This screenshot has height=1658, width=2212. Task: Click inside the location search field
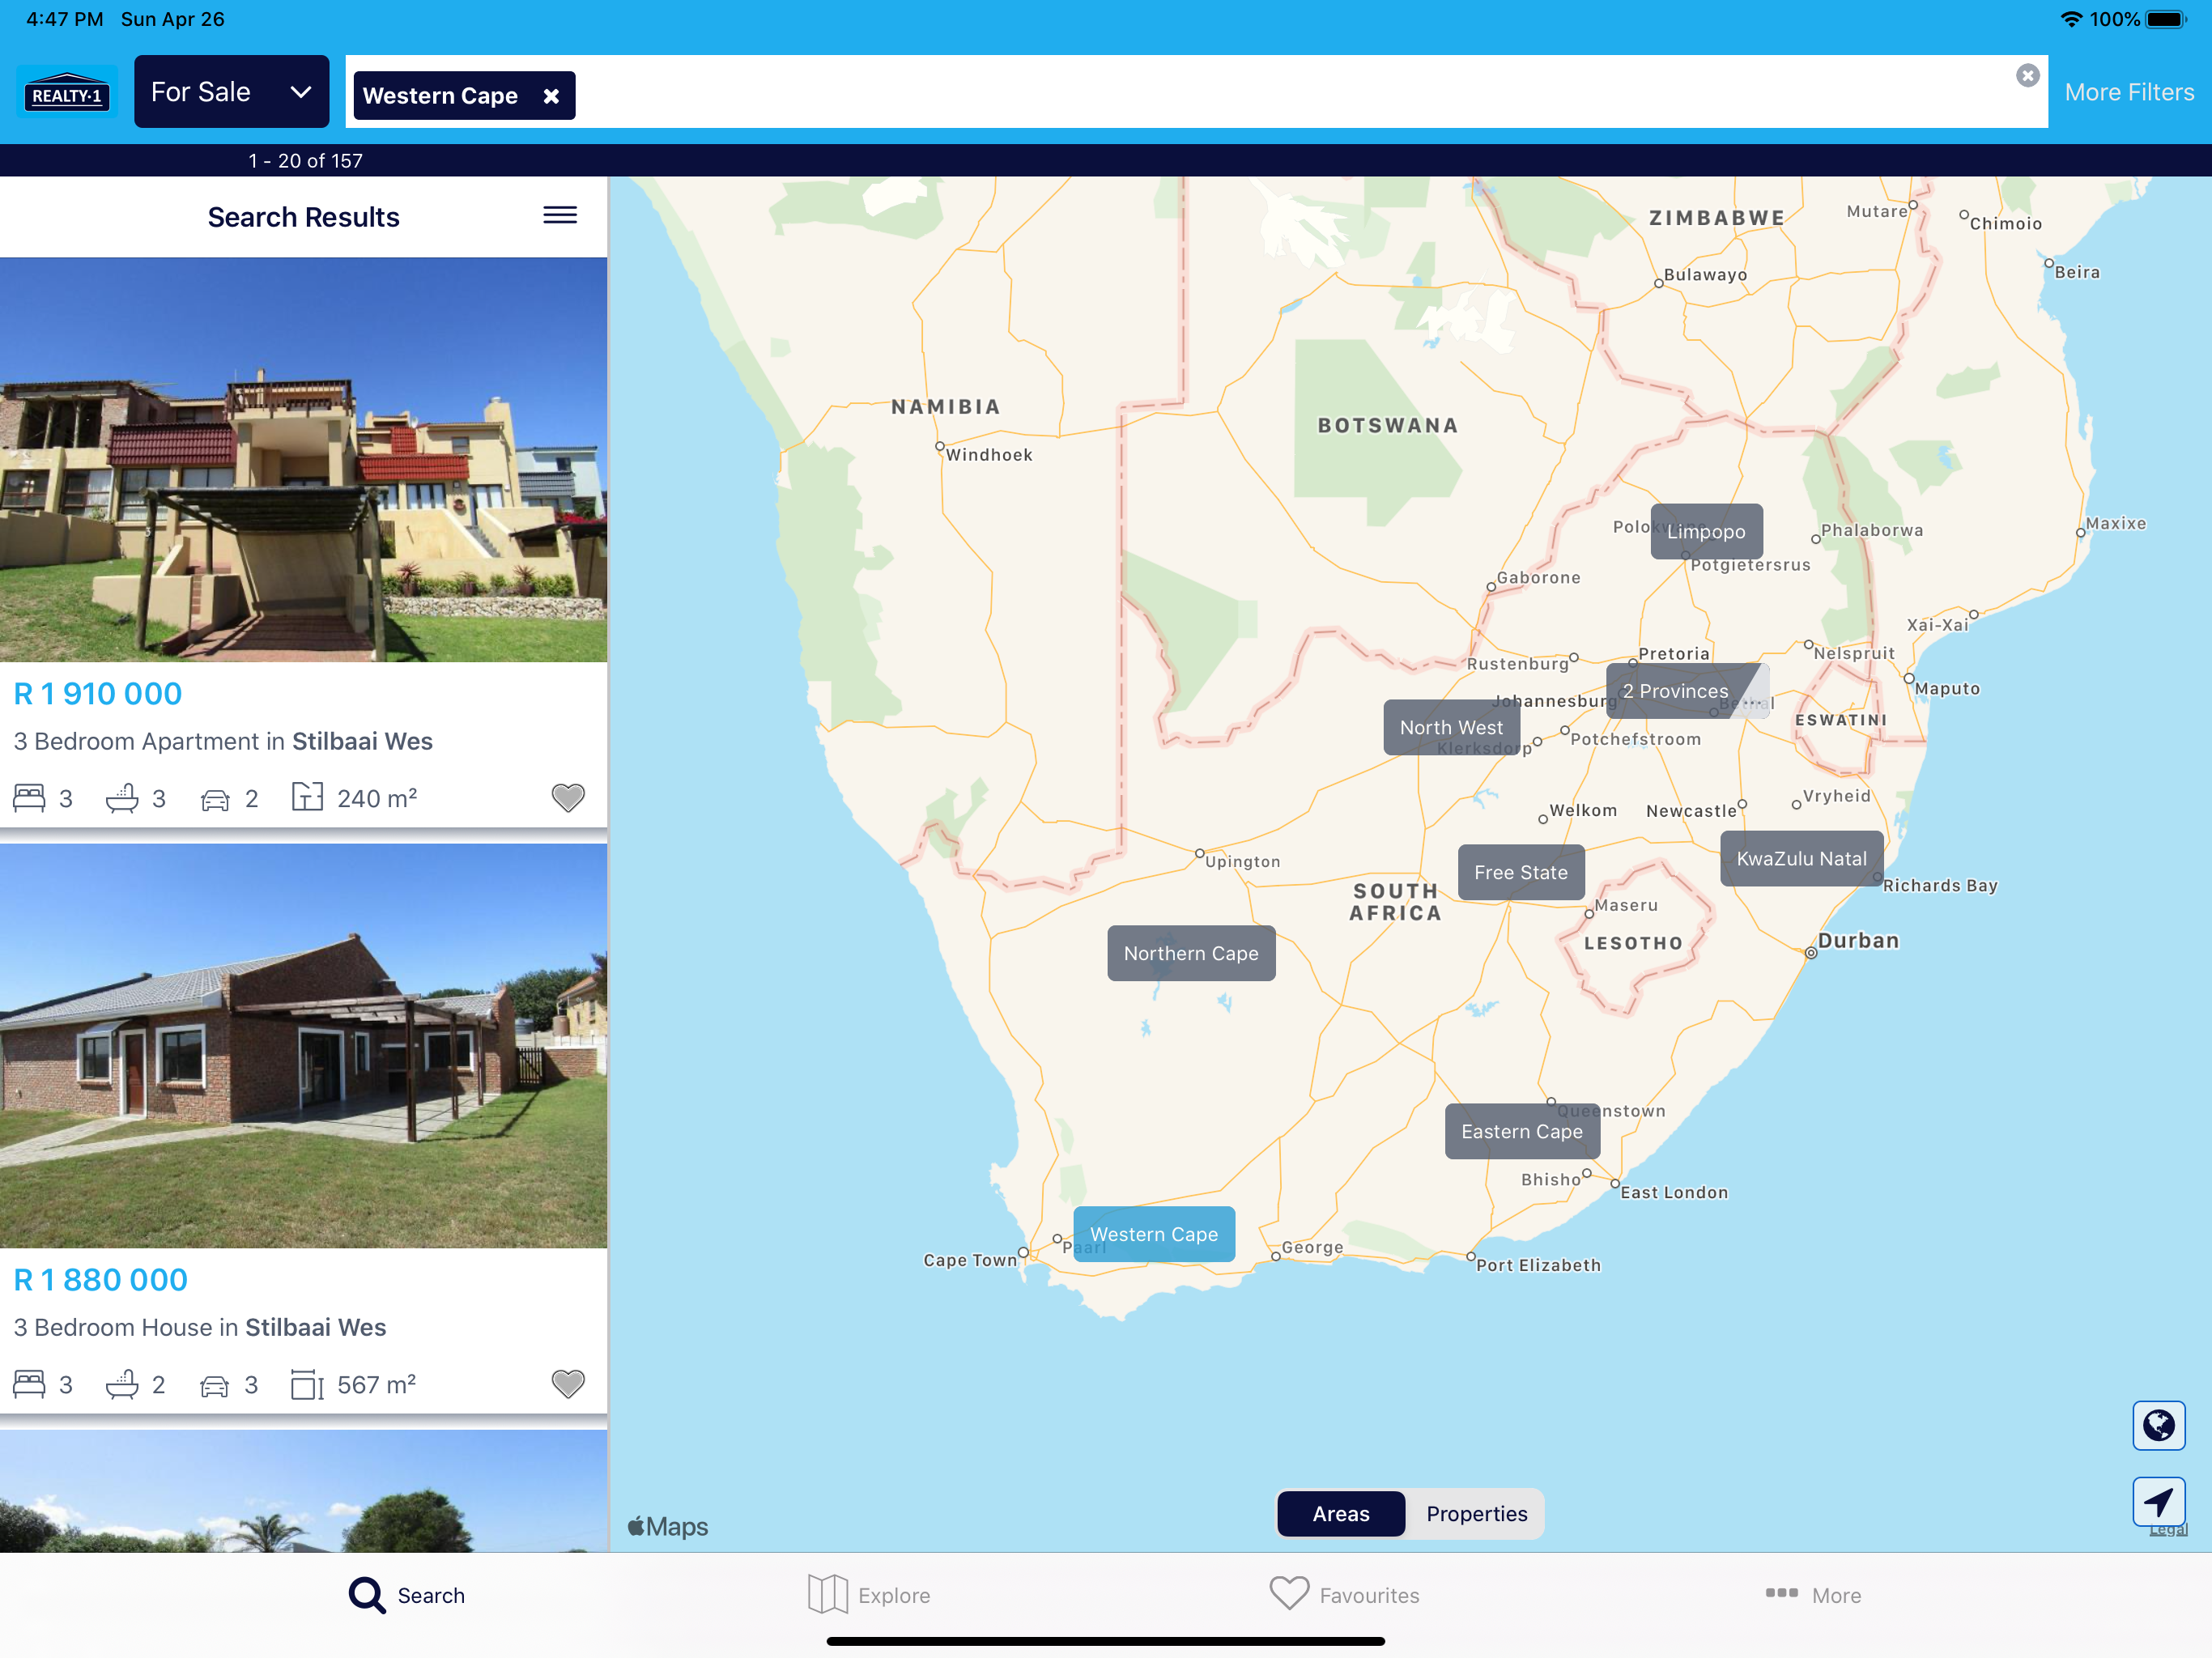(x=1200, y=92)
